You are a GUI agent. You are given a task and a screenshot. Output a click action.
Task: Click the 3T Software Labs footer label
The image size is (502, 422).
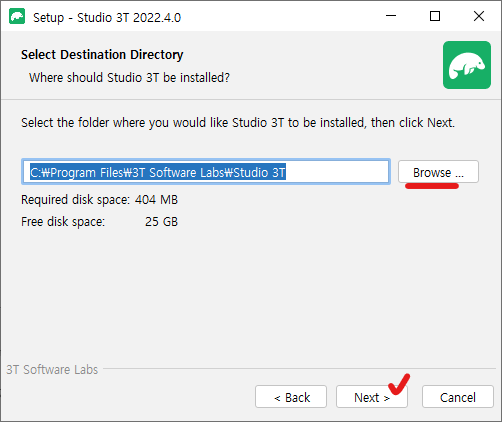point(52,369)
